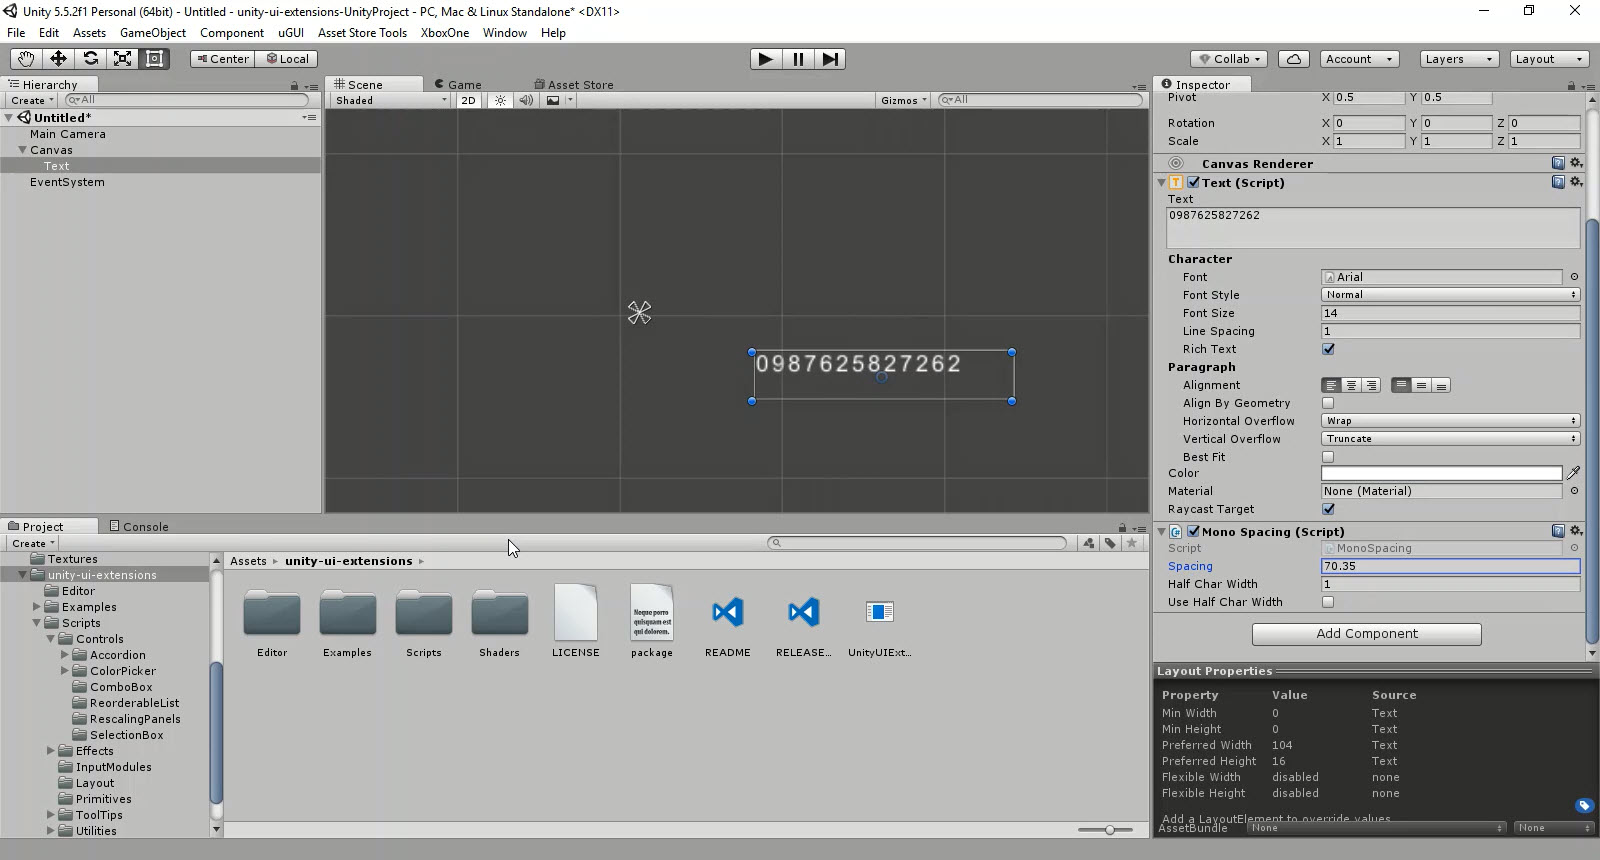Screen dimensions: 1600x860
Task: Filter project search by type icon
Action: [1088, 543]
